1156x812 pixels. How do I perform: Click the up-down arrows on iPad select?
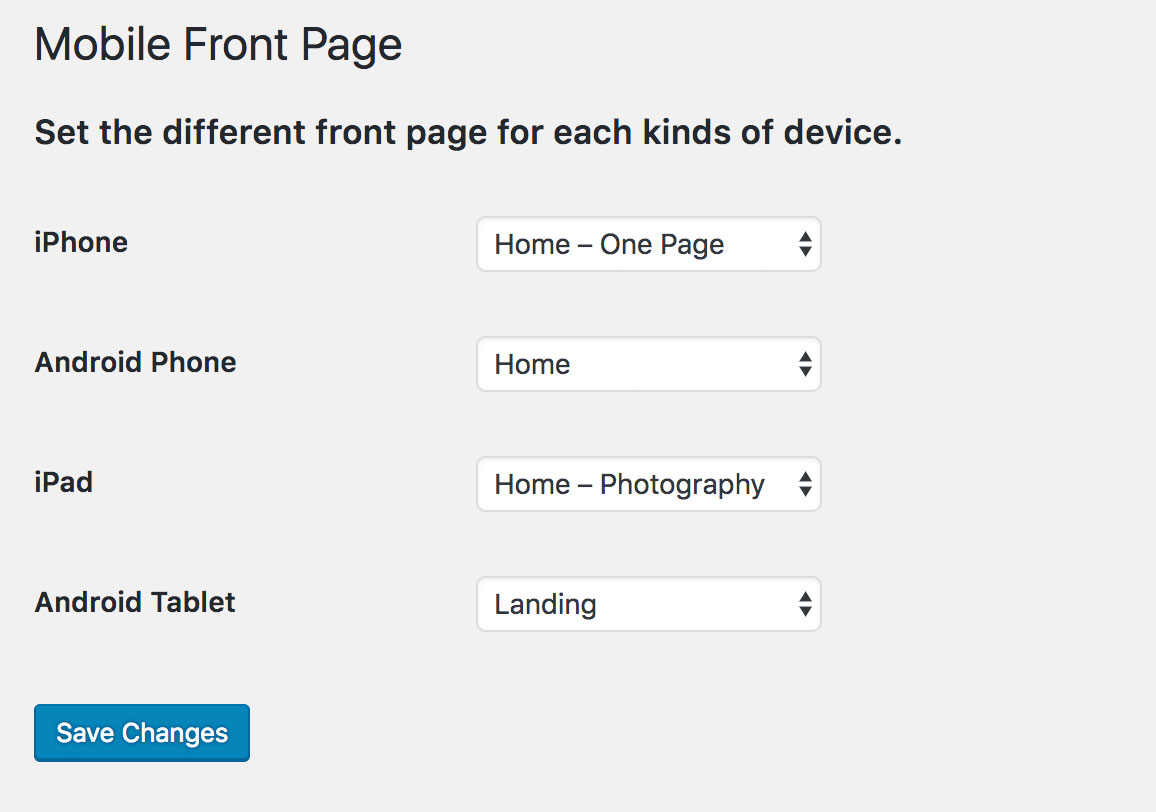pyautogui.click(x=805, y=485)
